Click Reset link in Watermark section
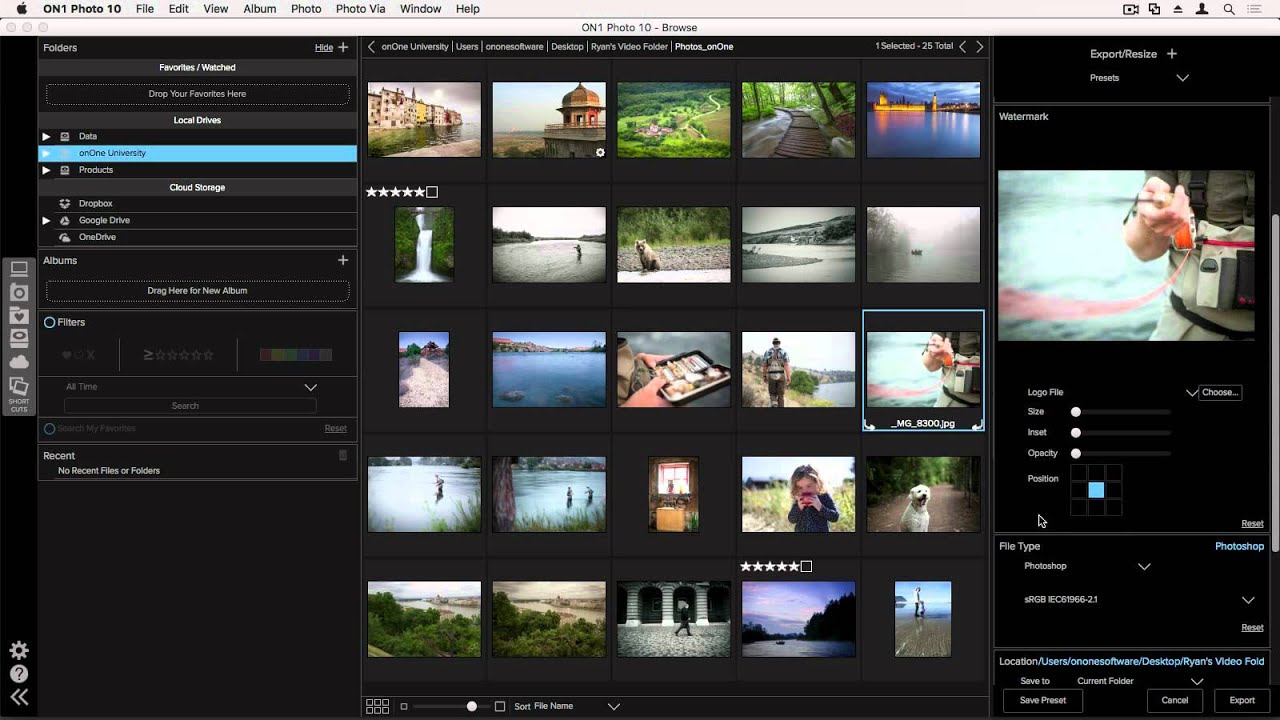Viewport: 1280px width, 720px height. click(x=1252, y=523)
